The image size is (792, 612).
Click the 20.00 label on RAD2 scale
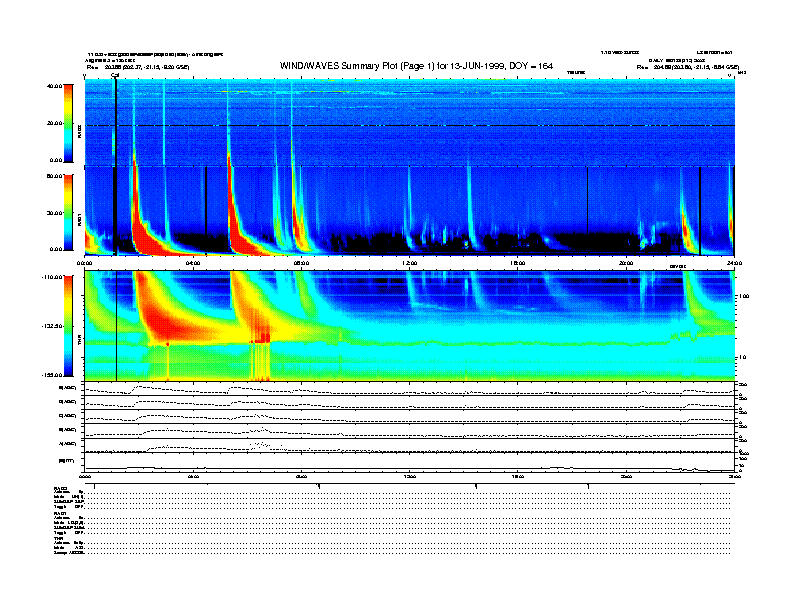click(x=54, y=123)
